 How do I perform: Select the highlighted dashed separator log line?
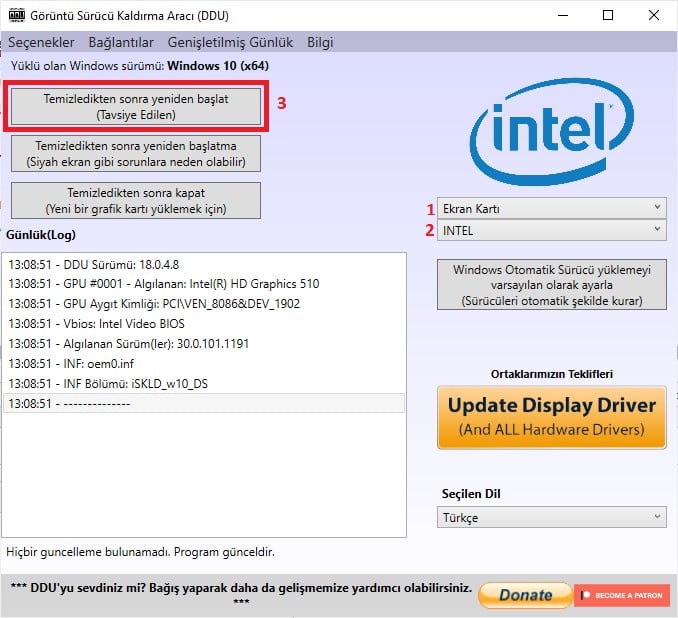click(204, 403)
